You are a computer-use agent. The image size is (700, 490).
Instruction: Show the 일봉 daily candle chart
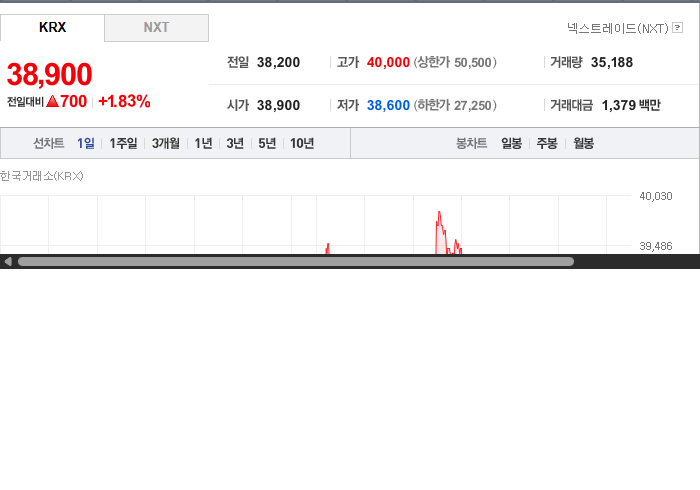click(511, 143)
